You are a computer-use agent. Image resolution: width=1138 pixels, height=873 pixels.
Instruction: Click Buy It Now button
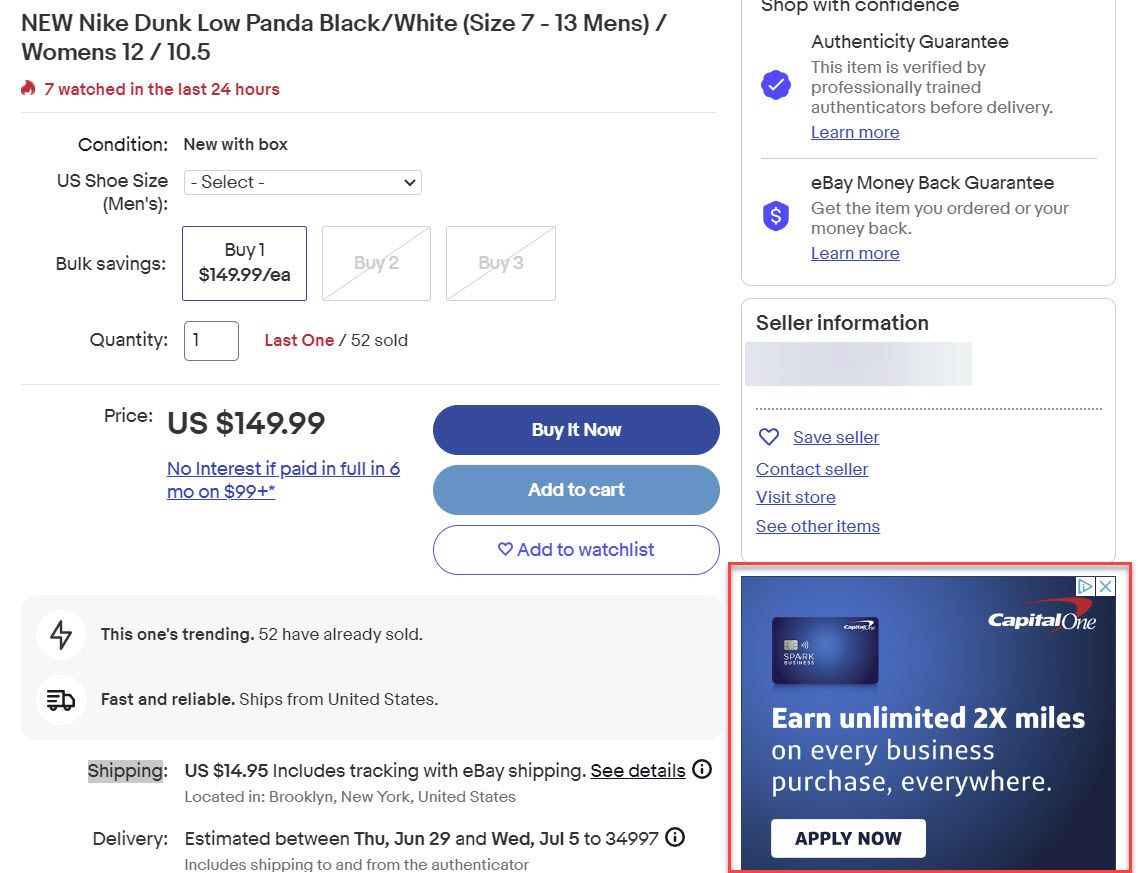click(x=576, y=430)
